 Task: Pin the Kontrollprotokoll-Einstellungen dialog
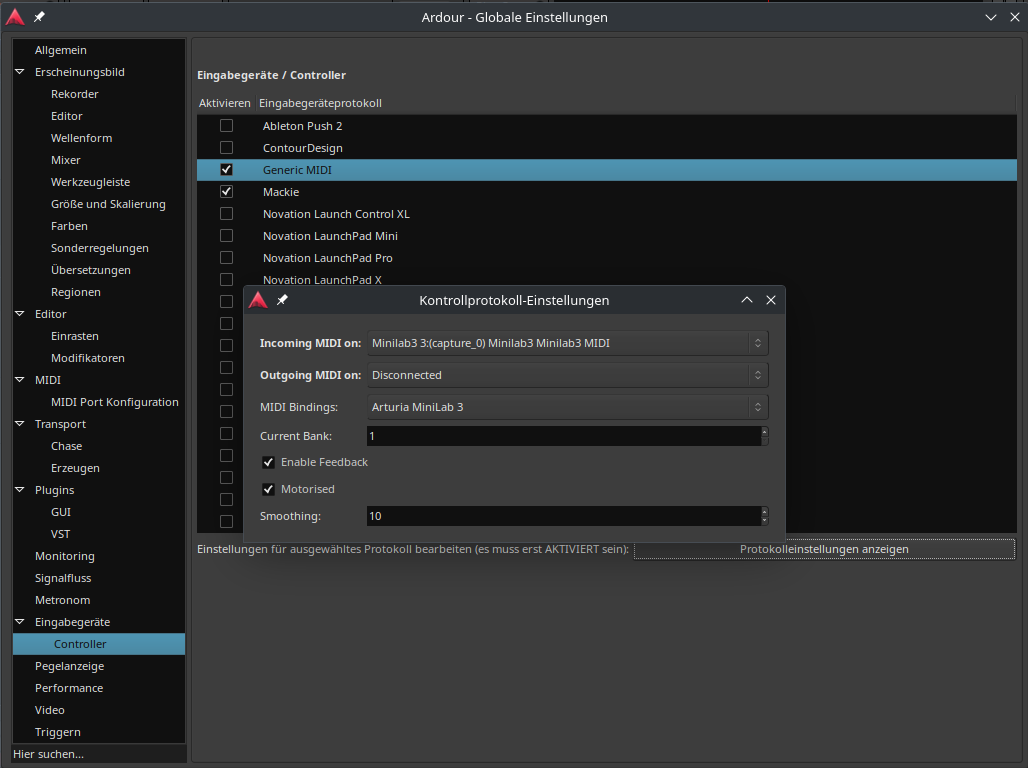tap(282, 300)
